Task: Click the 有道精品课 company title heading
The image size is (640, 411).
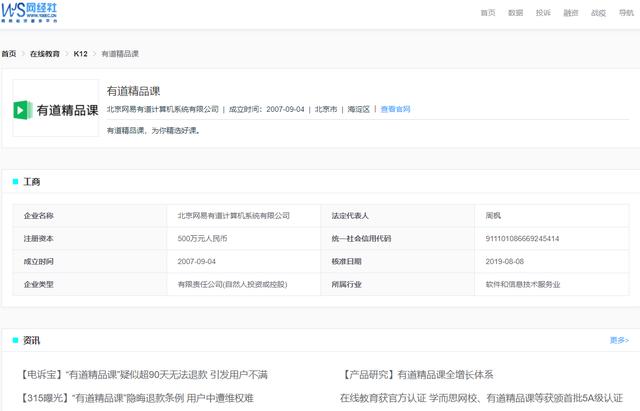Action: pos(133,91)
